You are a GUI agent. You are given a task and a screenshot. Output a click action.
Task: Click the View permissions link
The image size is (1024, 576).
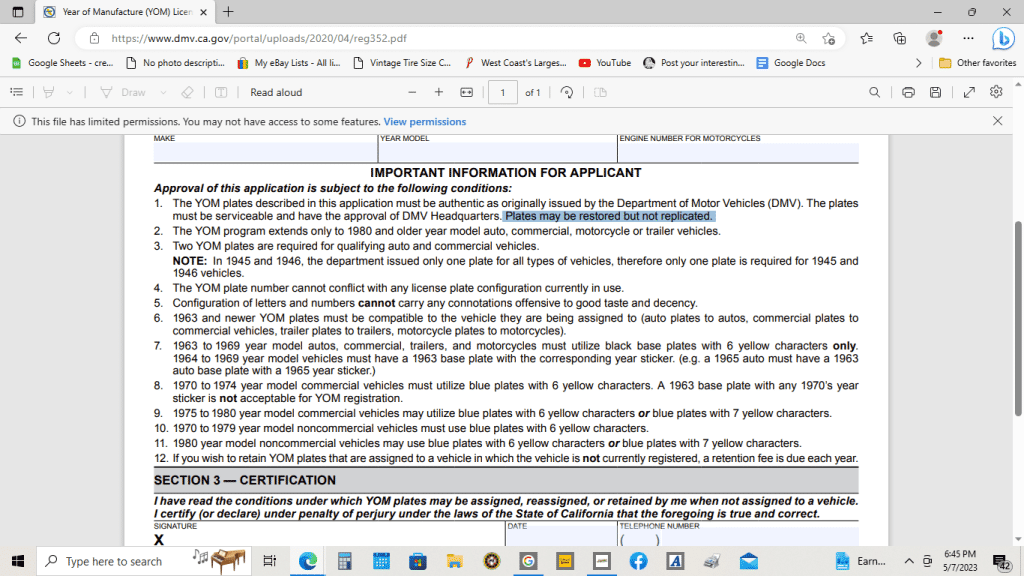coord(425,121)
